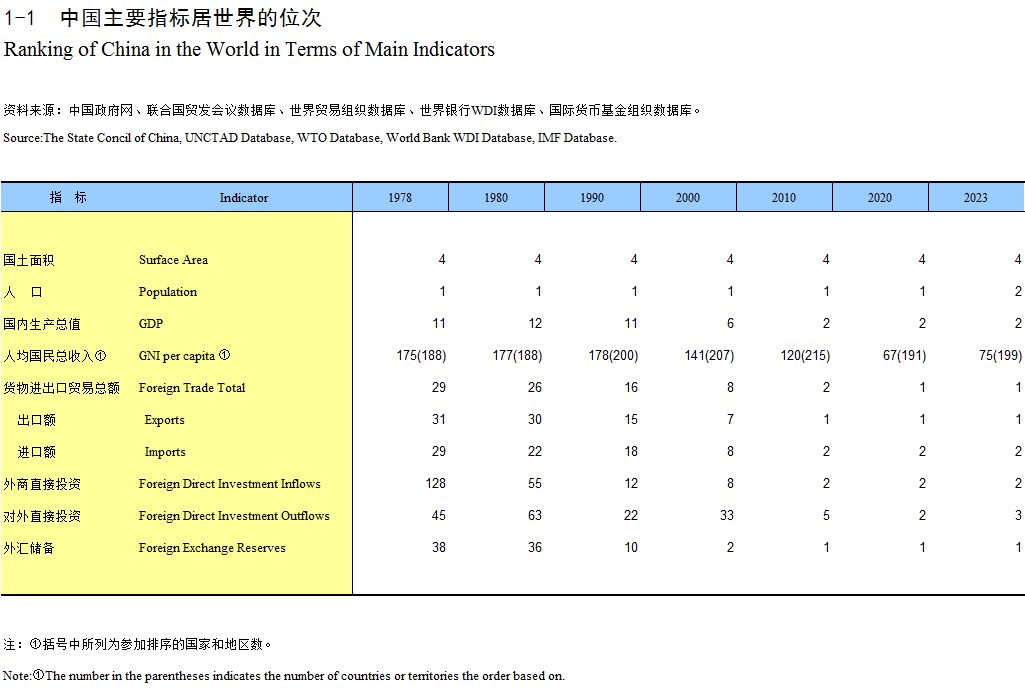Select the 指标 header cell
Image resolution: width=1025 pixels, height=692 pixels.
[68, 198]
